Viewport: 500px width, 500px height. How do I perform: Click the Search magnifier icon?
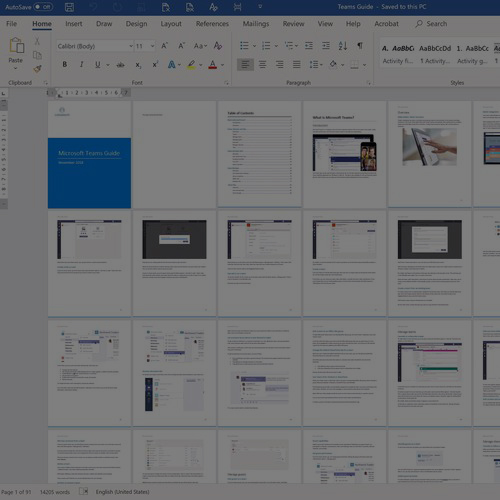(419, 24)
